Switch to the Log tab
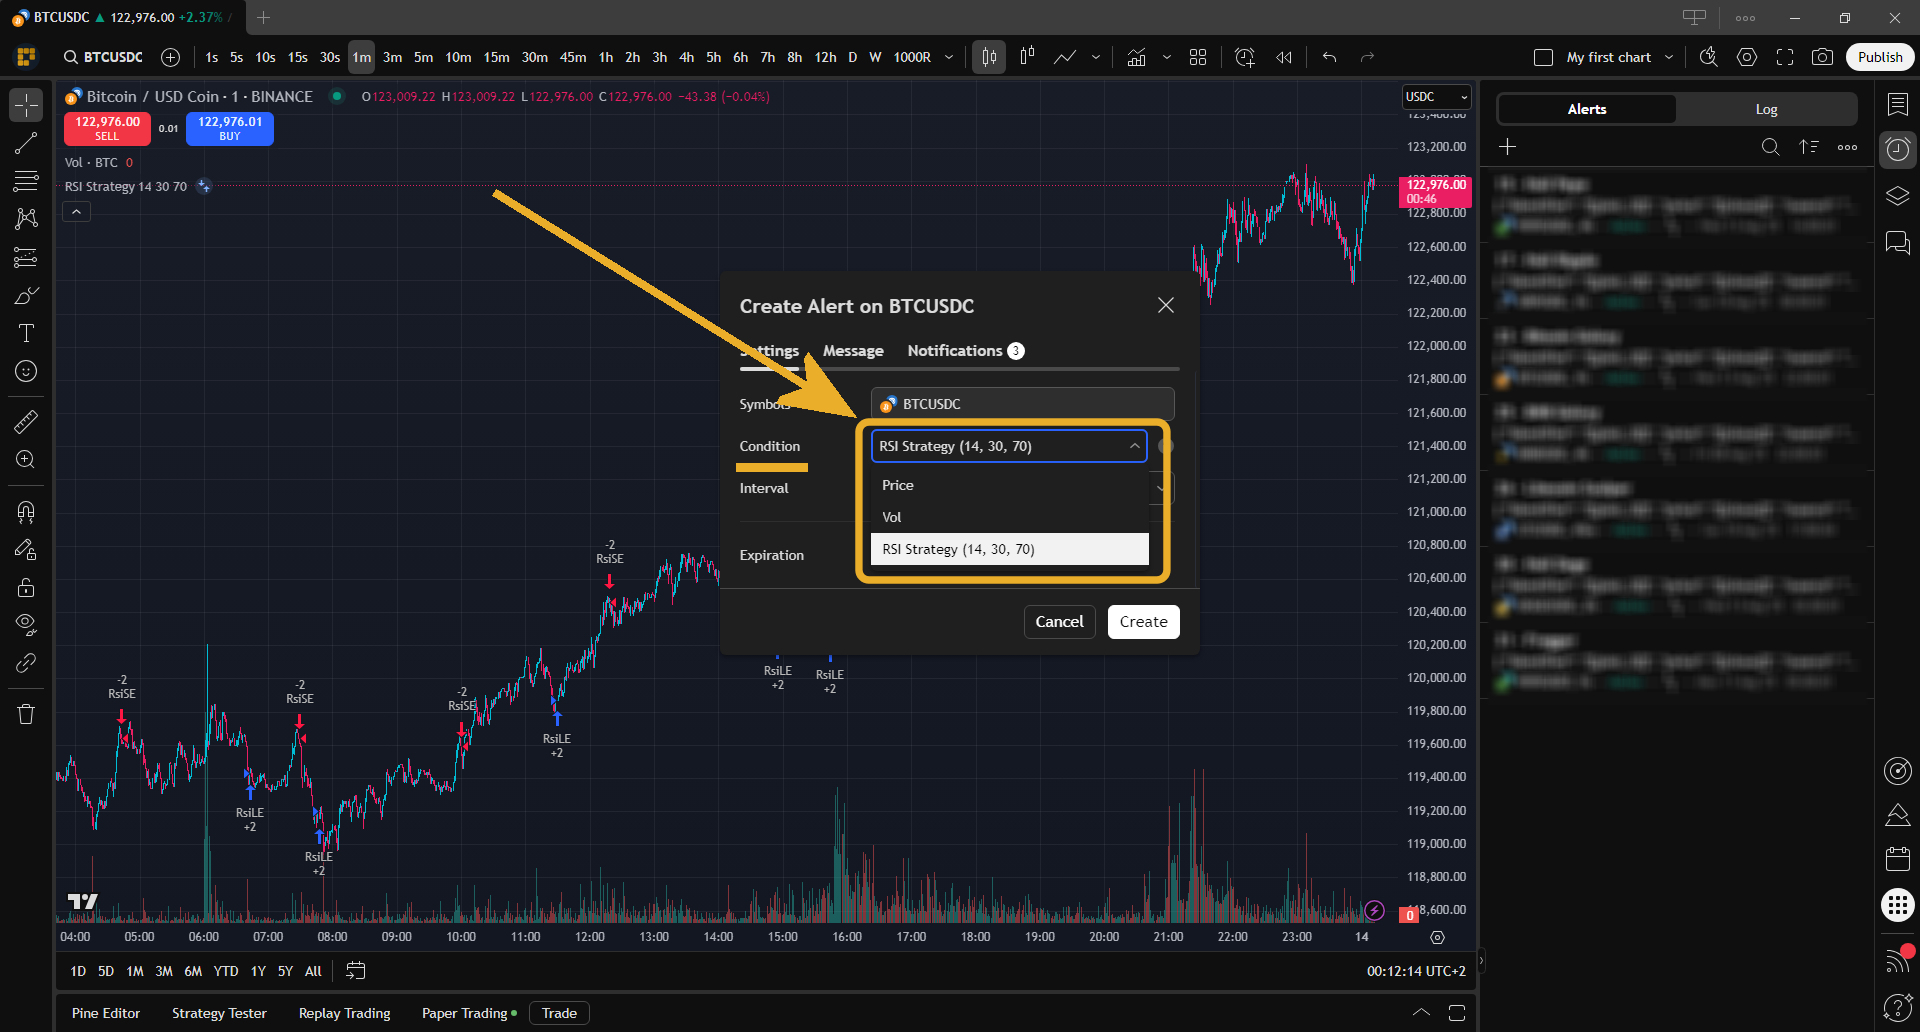Image resolution: width=1920 pixels, height=1032 pixels. [x=1766, y=109]
